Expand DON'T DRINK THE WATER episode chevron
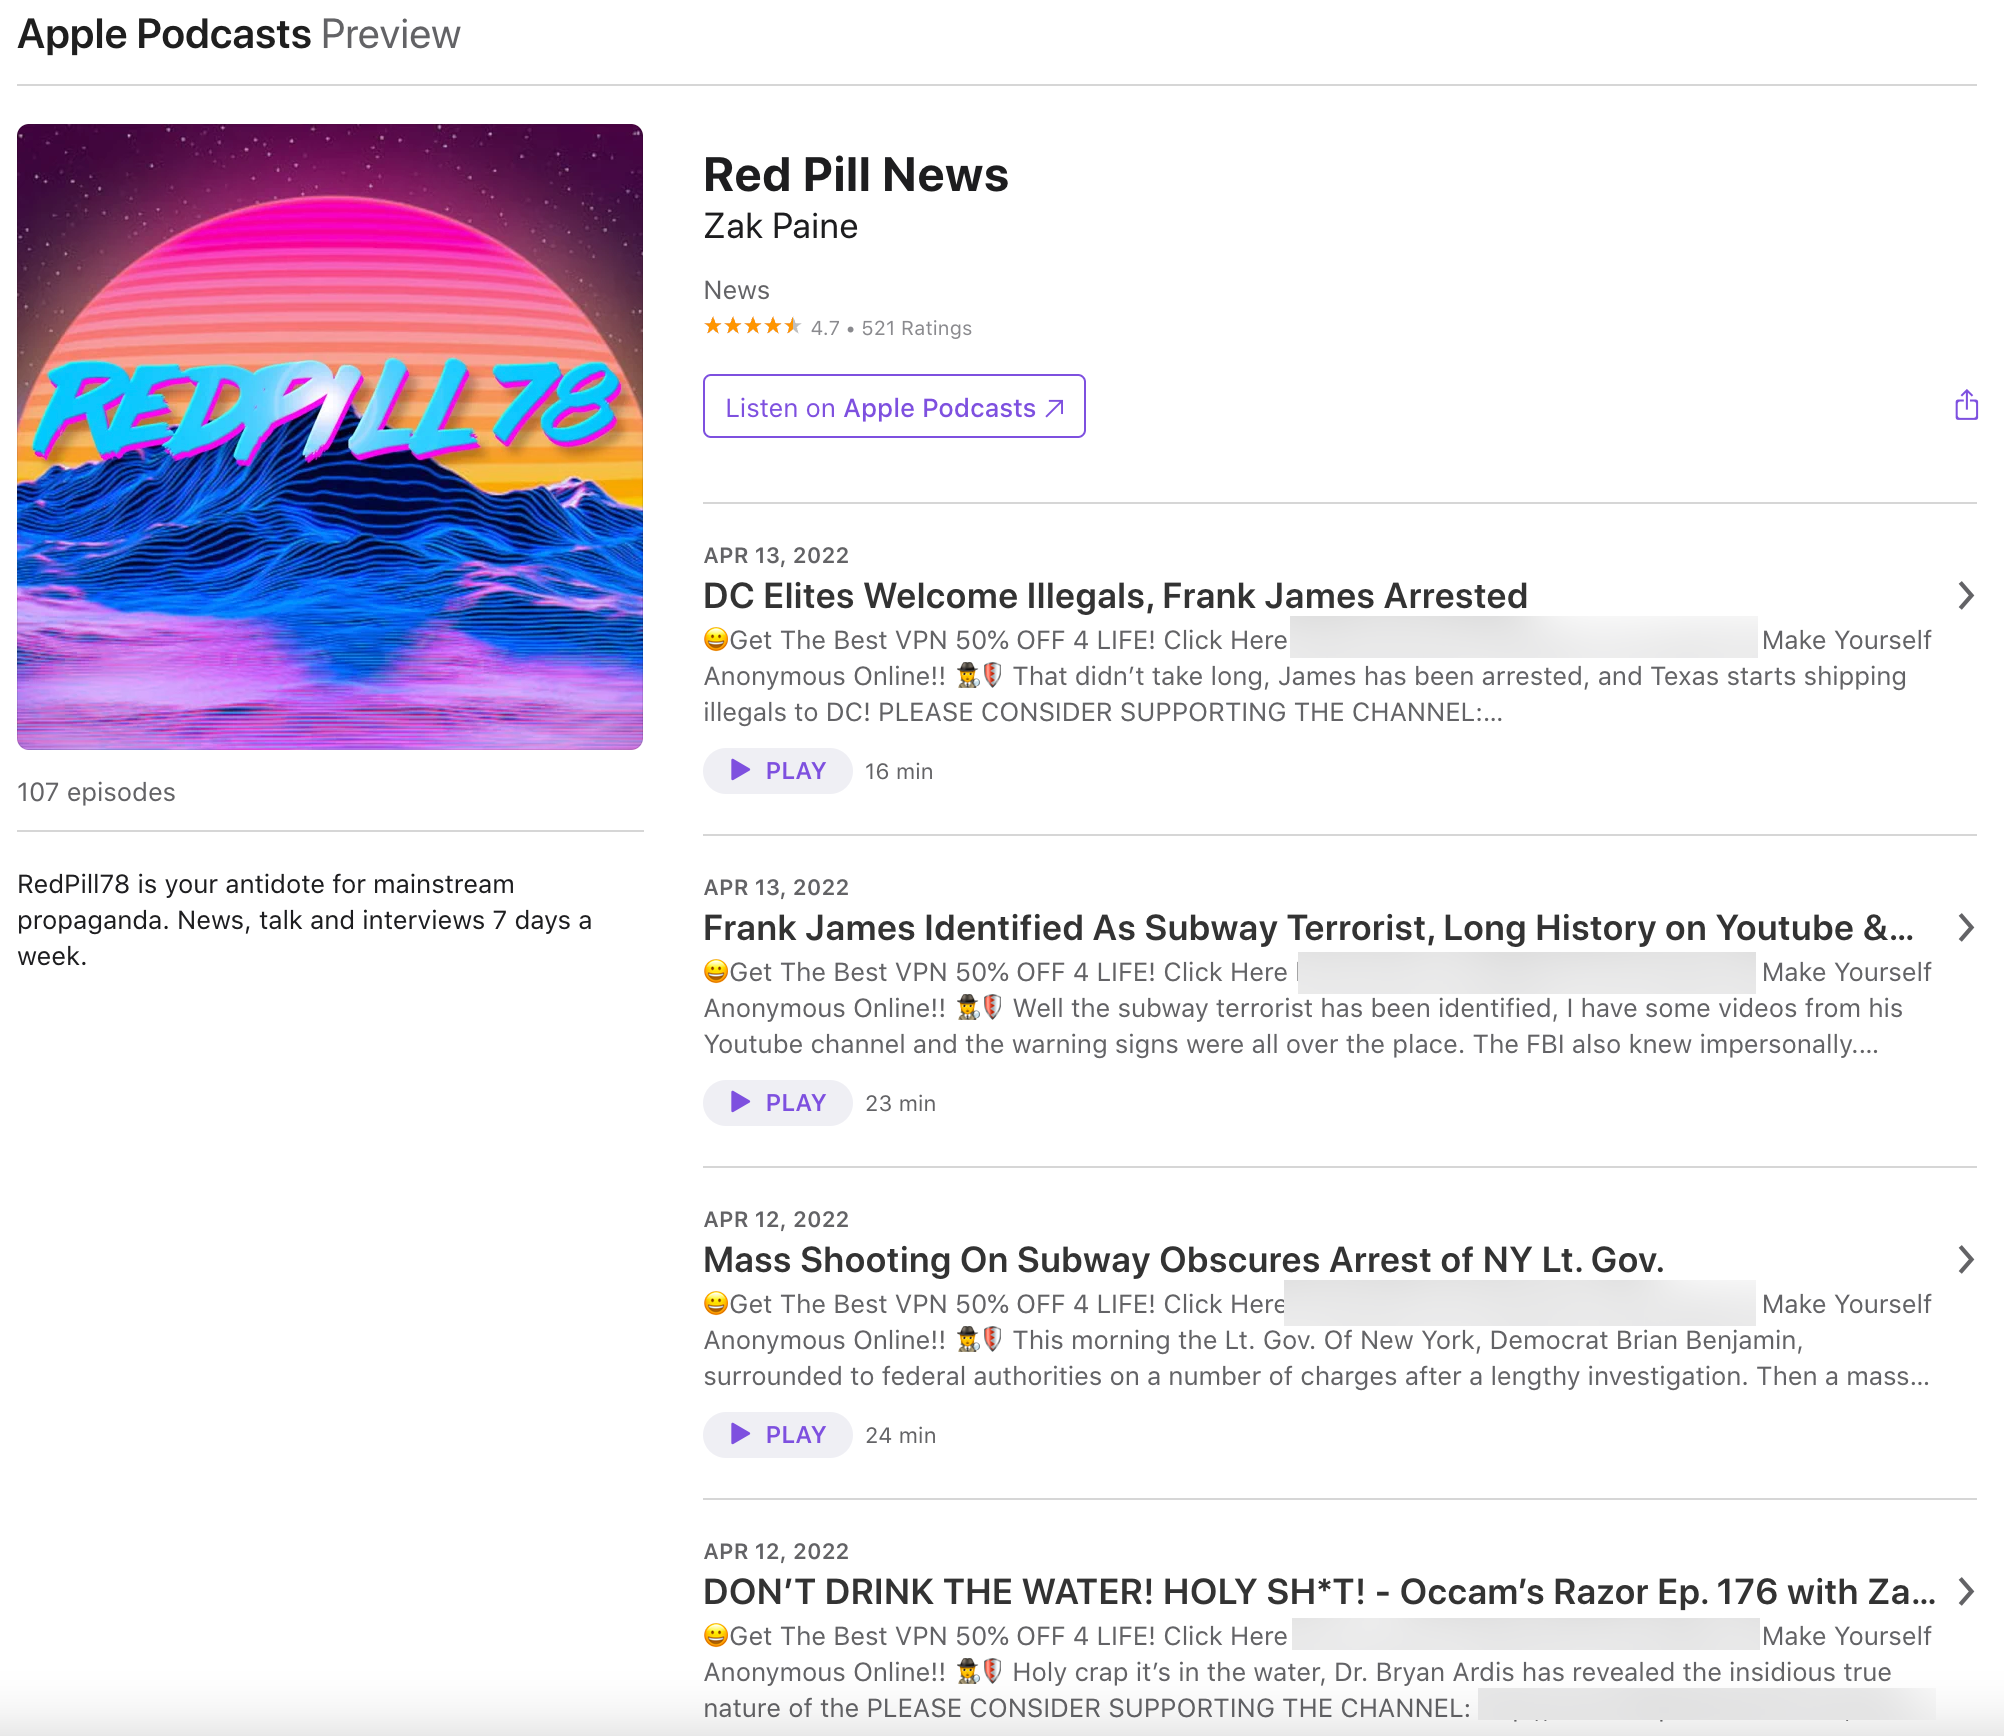 pos(1965,1591)
